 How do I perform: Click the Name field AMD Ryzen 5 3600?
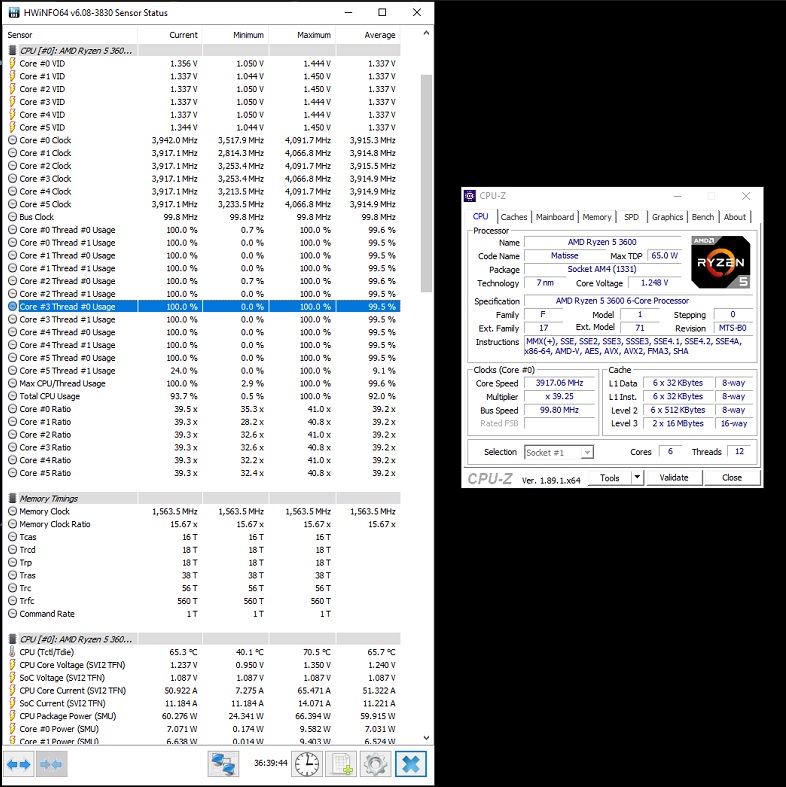[x=602, y=242]
